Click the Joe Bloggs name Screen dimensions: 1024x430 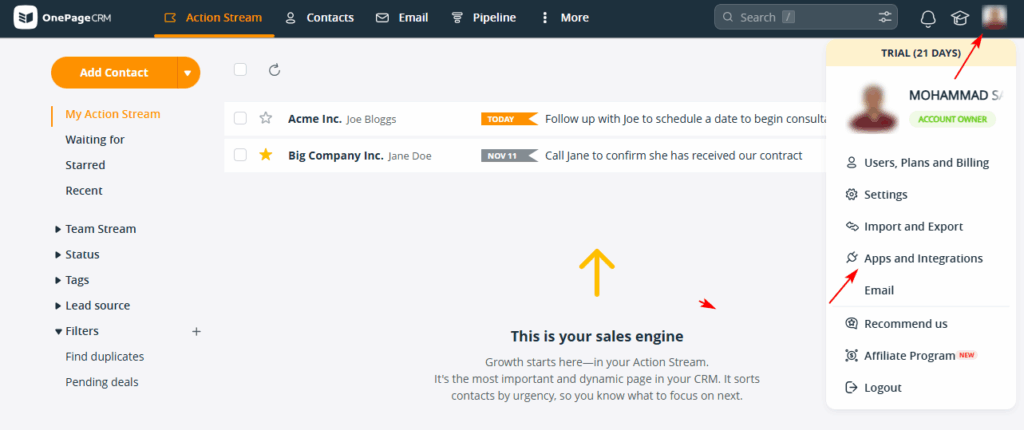click(x=371, y=119)
